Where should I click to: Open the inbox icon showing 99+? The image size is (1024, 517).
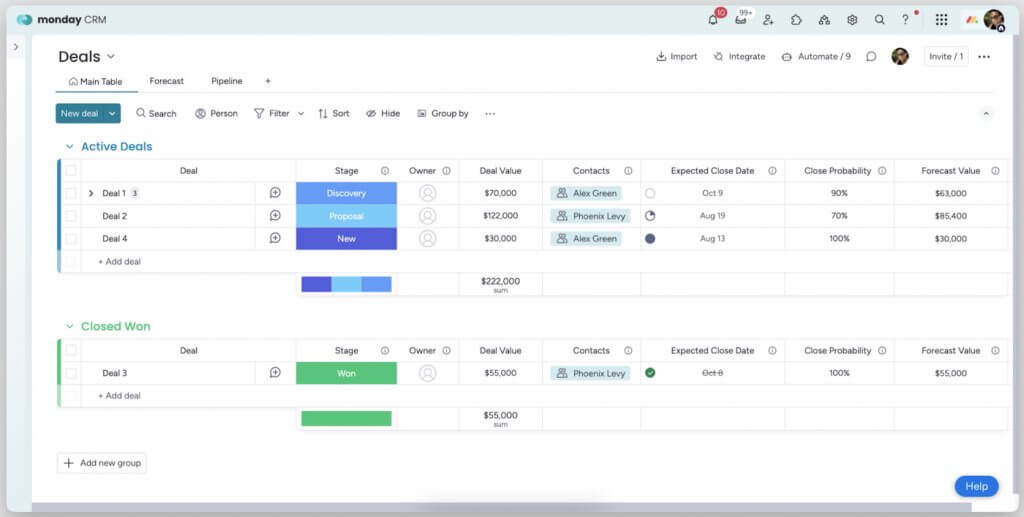741,20
